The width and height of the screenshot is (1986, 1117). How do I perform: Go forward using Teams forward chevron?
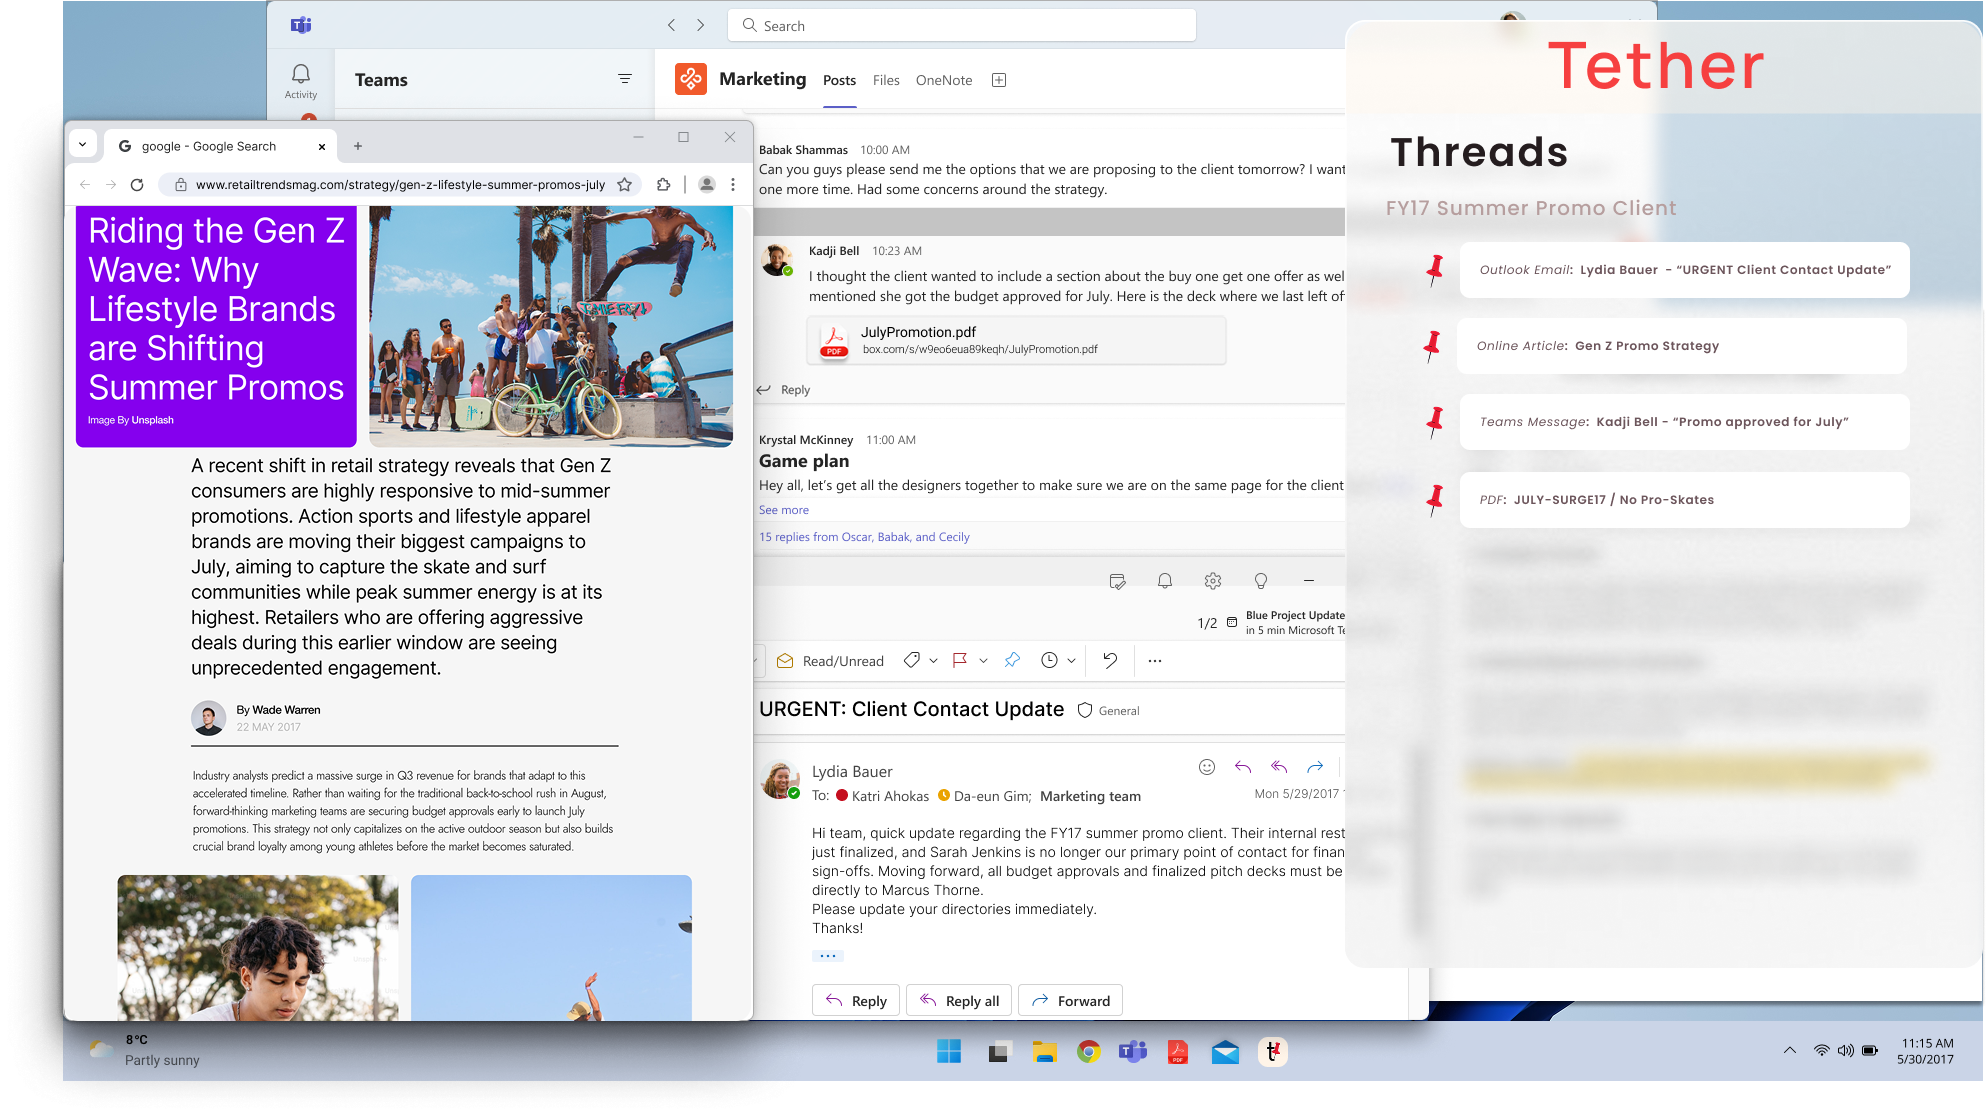click(701, 25)
